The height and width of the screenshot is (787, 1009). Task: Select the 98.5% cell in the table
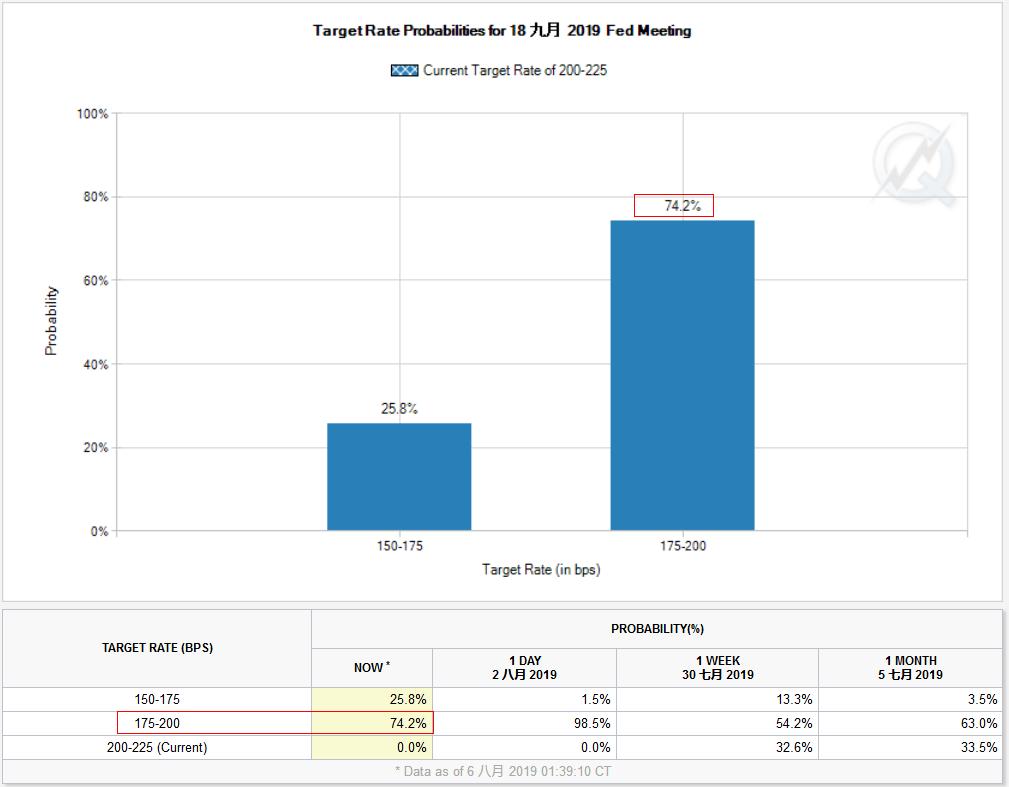[x=524, y=723]
